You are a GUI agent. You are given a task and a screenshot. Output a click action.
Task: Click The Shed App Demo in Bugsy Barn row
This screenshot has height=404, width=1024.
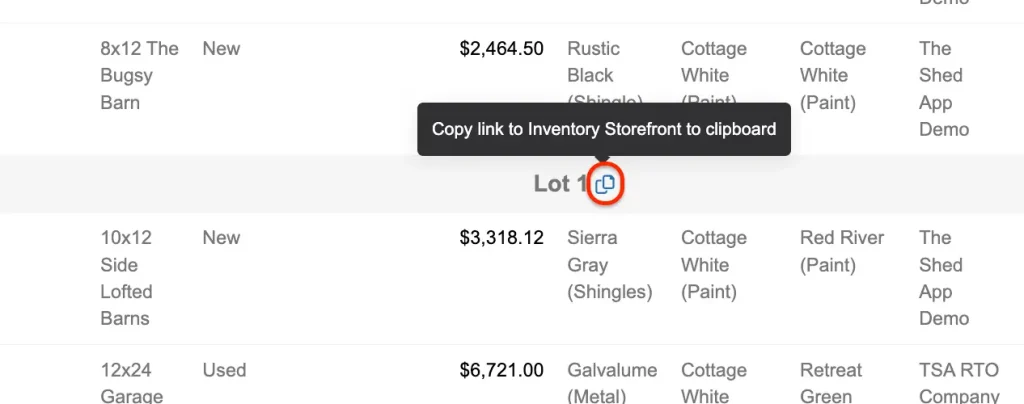click(x=943, y=89)
